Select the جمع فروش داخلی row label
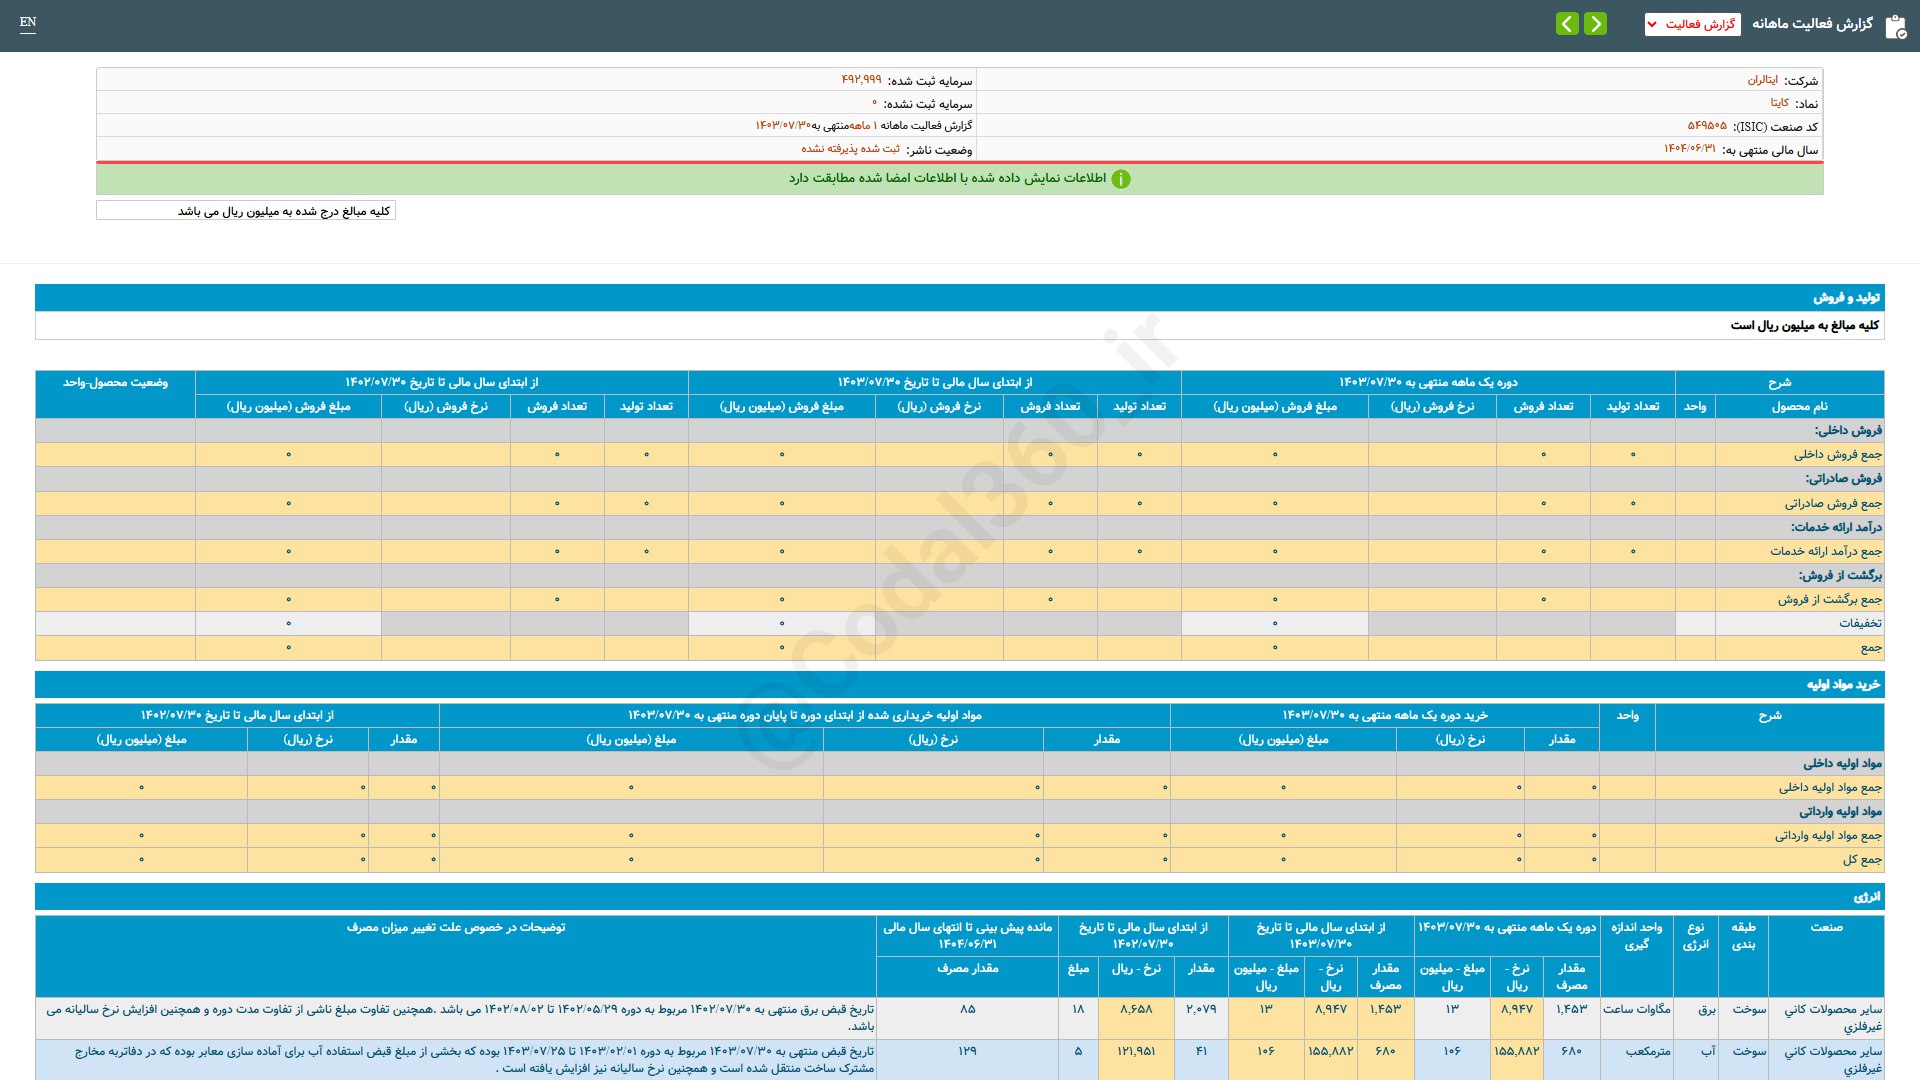 (1837, 455)
